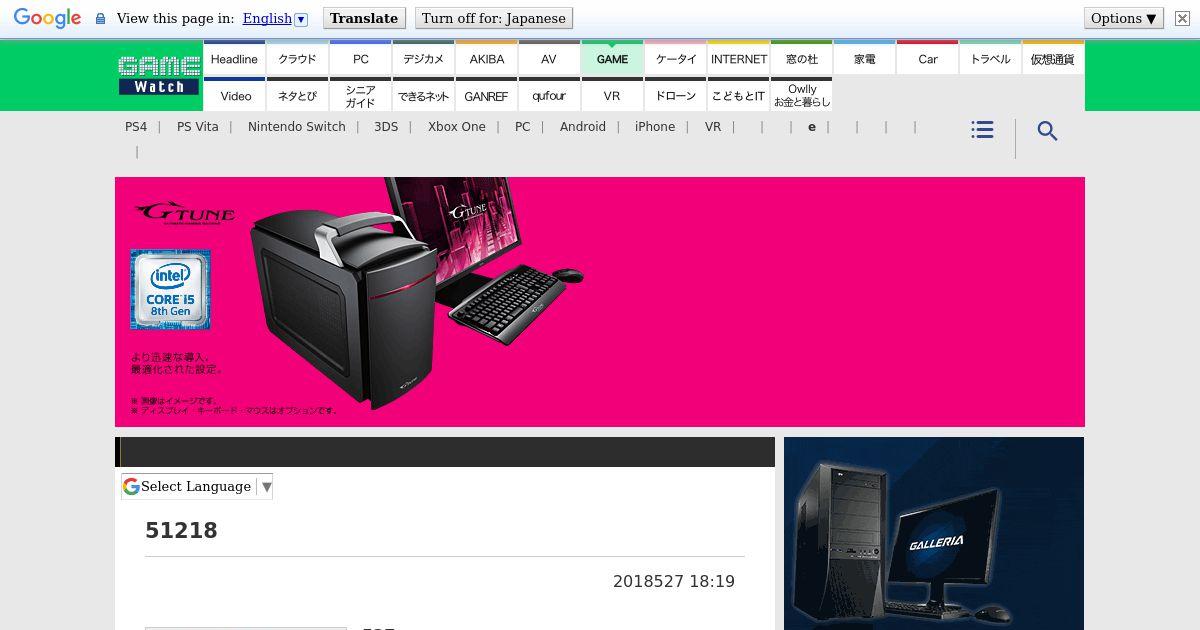Click the lock icon beside View this page
This screenshot has width=1200, height=630.
pos(100,18)
